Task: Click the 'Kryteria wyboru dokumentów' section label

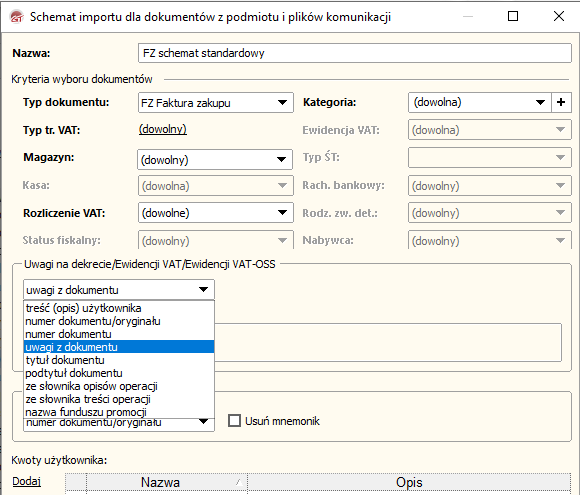Action: pos(82,79)
